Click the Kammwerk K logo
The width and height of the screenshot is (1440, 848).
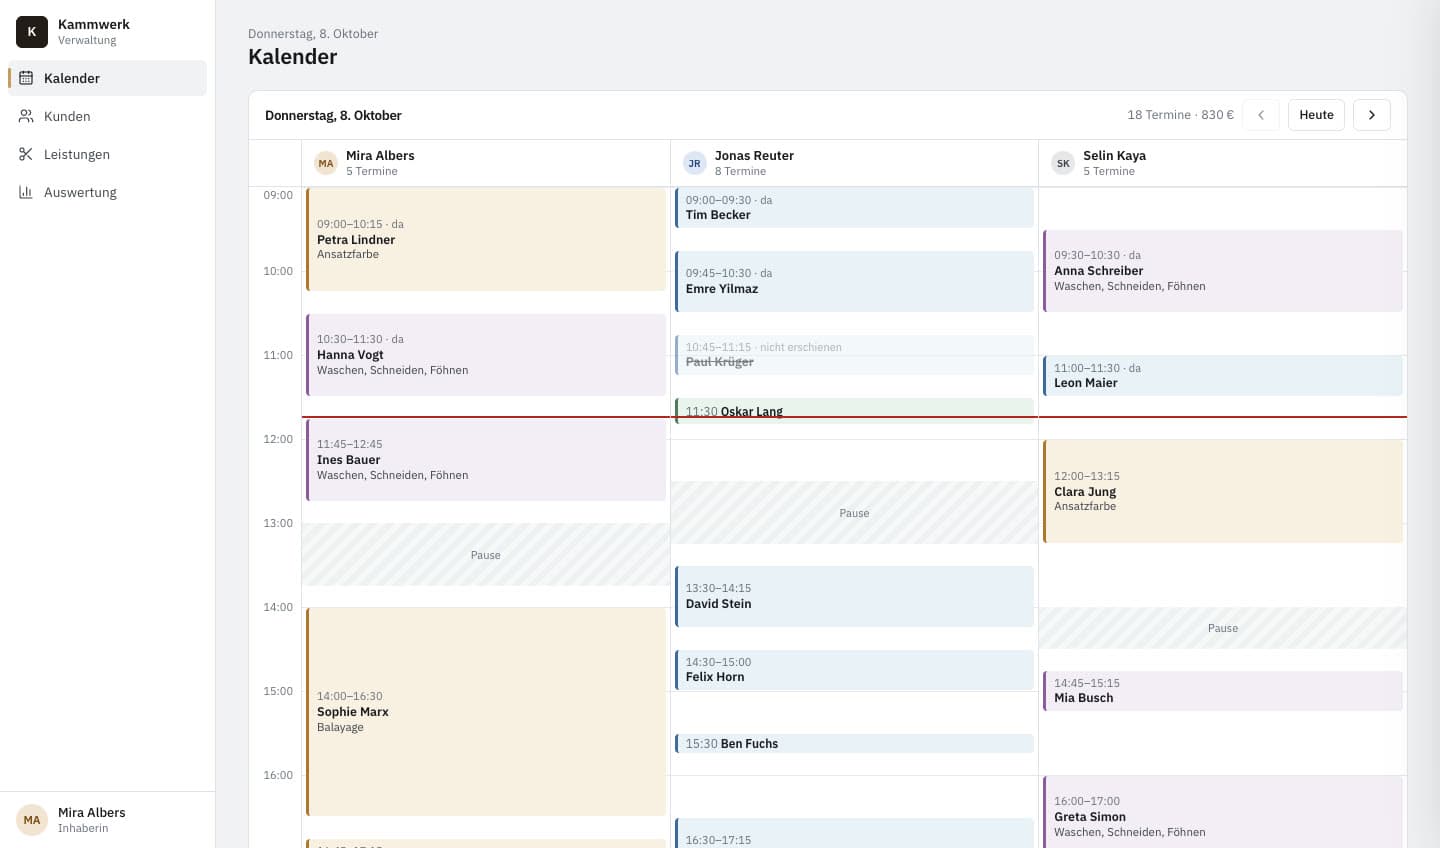pyautogui.click(x=32, y=32)
